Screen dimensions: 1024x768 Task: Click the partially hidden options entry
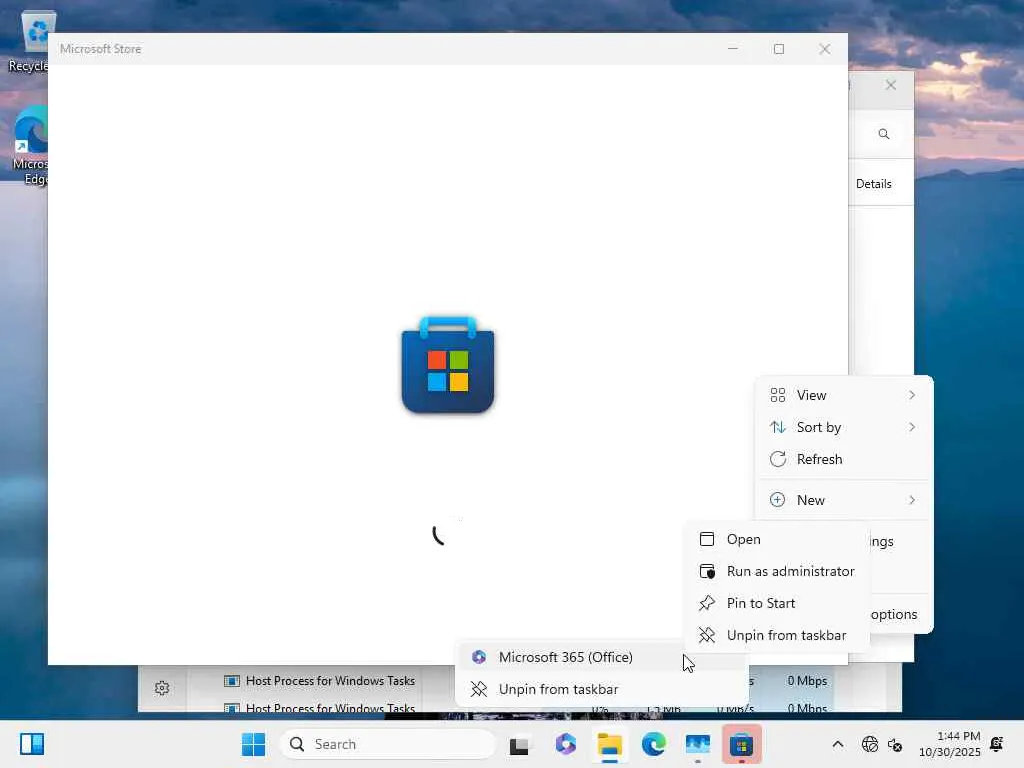[893, 615]
